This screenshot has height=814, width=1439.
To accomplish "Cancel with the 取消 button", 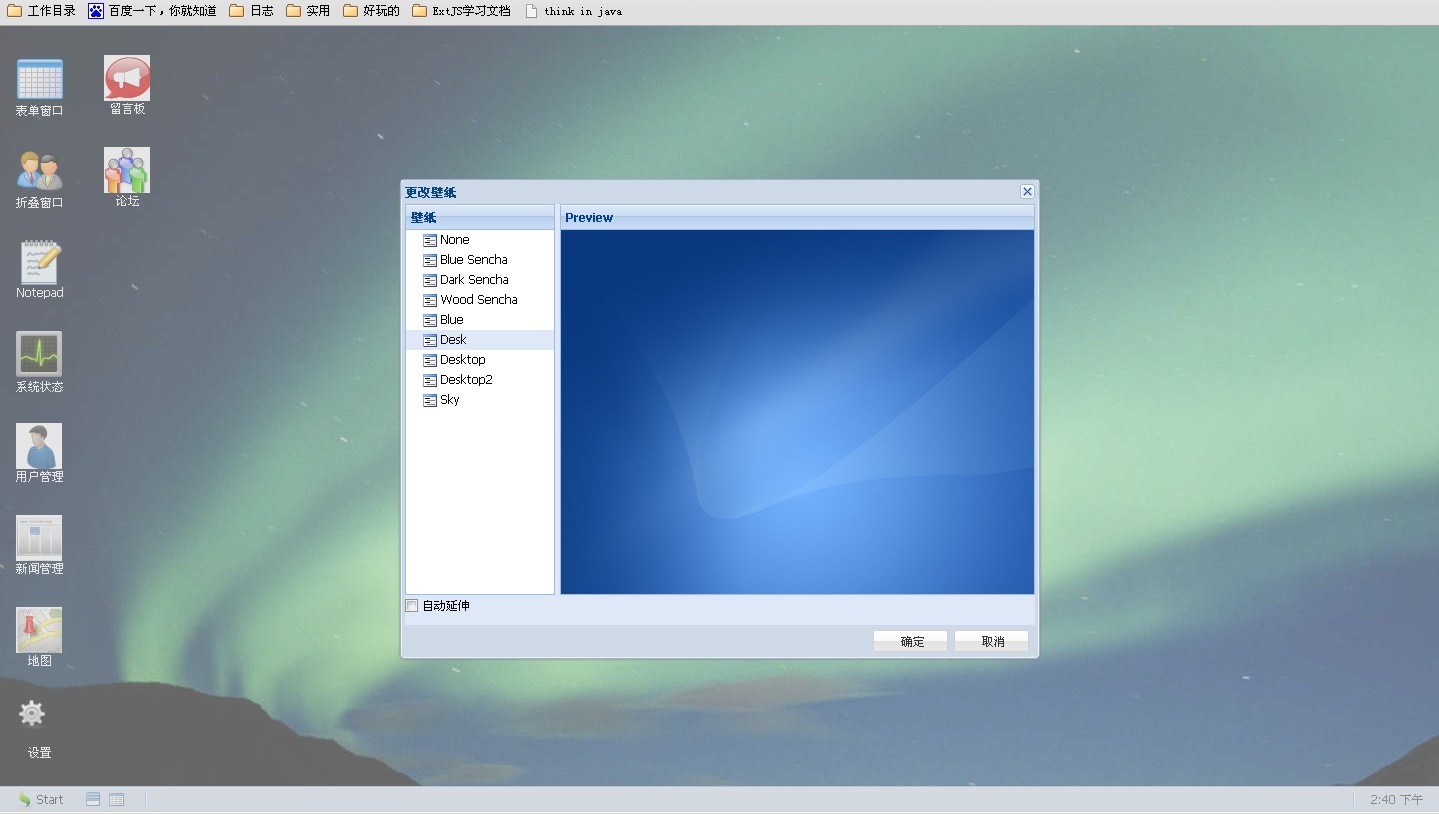I will coord(991,641).
